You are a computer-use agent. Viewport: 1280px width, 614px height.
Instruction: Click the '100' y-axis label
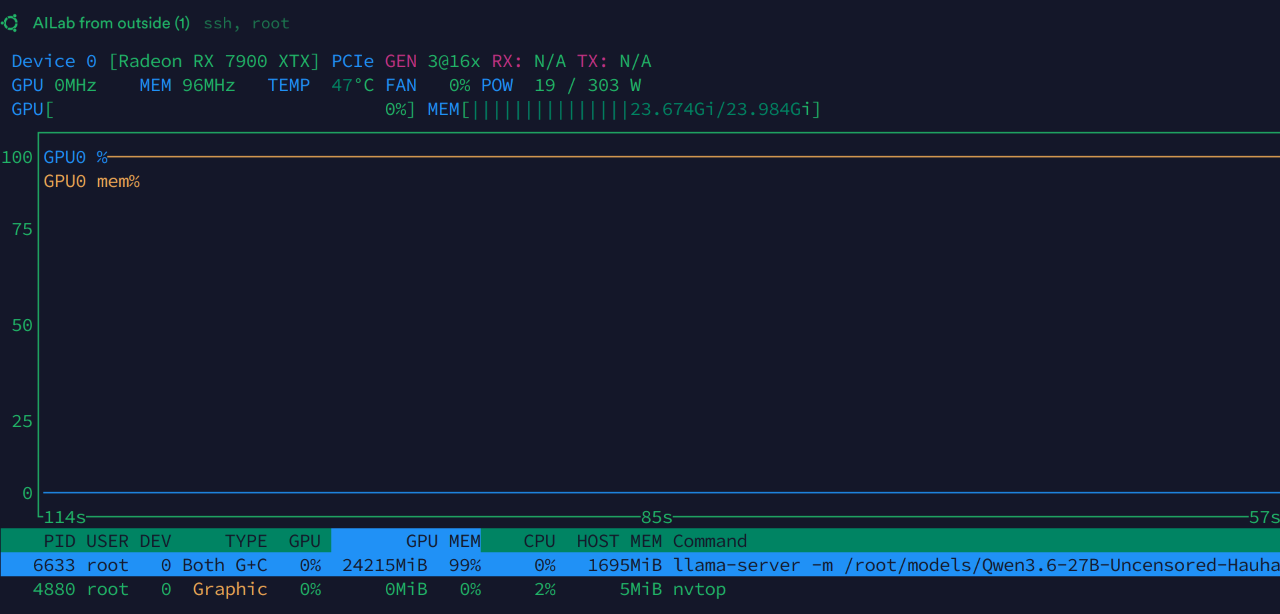pos(17,157)
